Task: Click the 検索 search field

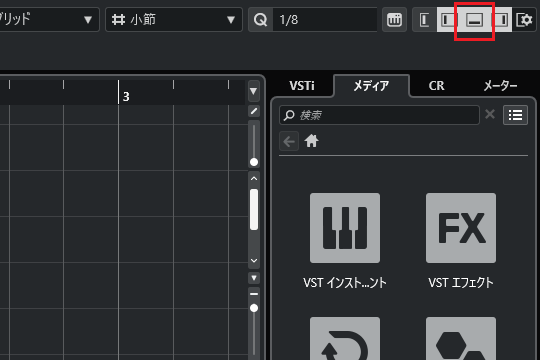Action: coord(379,115)
